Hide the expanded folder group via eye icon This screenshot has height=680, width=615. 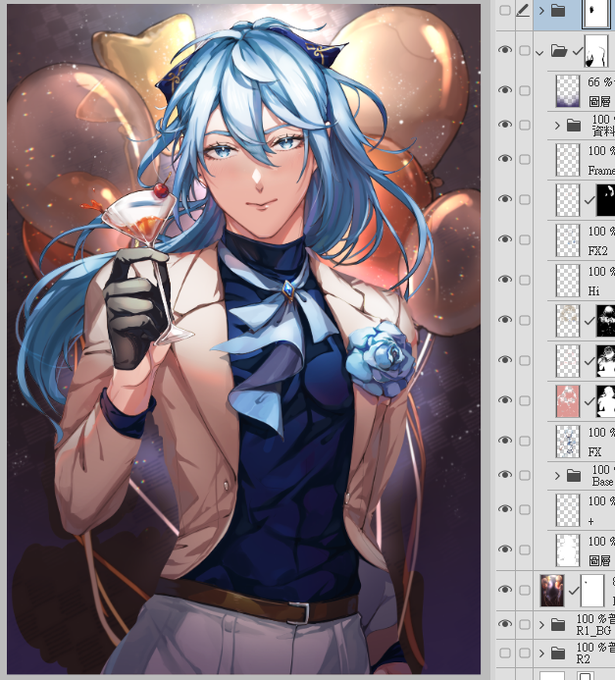[505, 50]
